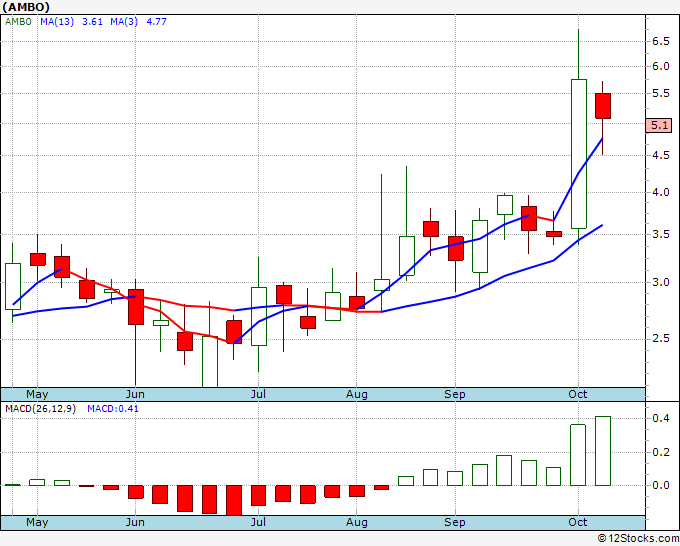Click the MA(13) legend label

coord(57,22)
